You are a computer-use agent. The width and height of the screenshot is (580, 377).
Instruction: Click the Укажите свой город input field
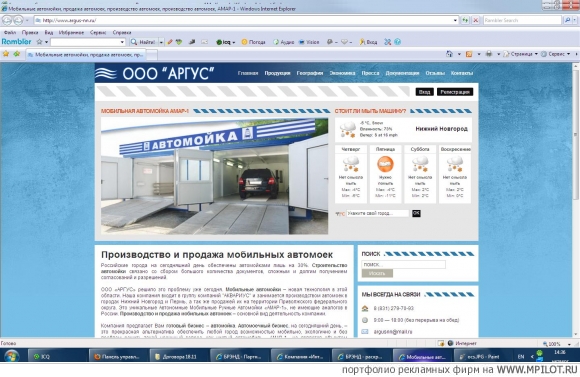[x=378, y=213]
